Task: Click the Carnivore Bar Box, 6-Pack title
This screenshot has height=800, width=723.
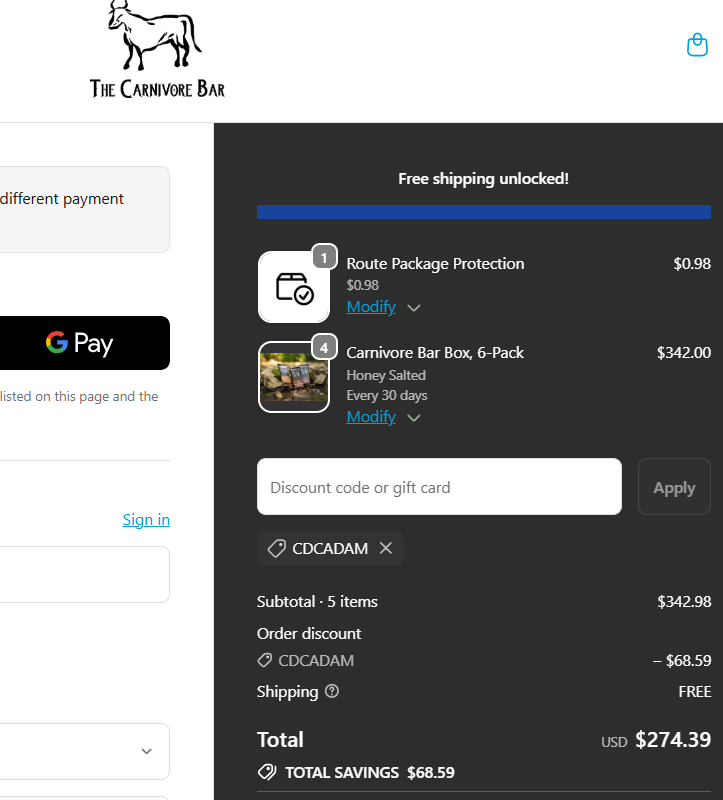Action: pos(435,352)
